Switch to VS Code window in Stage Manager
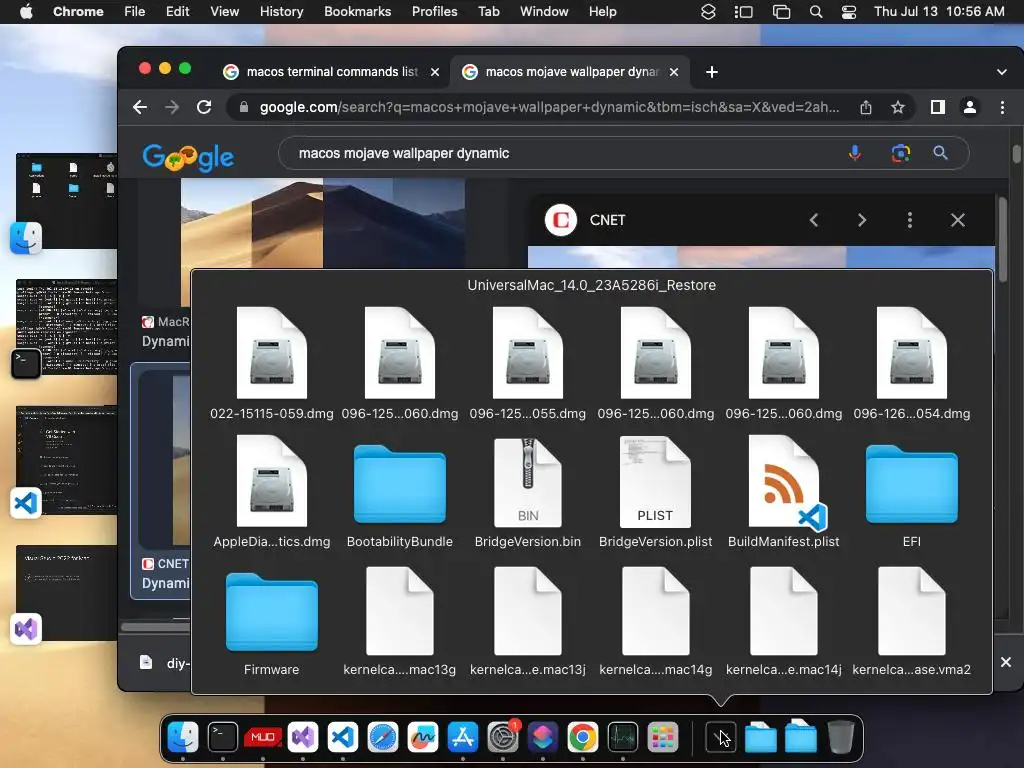This screenshot has height=768, width=1024. click(66, 460)
